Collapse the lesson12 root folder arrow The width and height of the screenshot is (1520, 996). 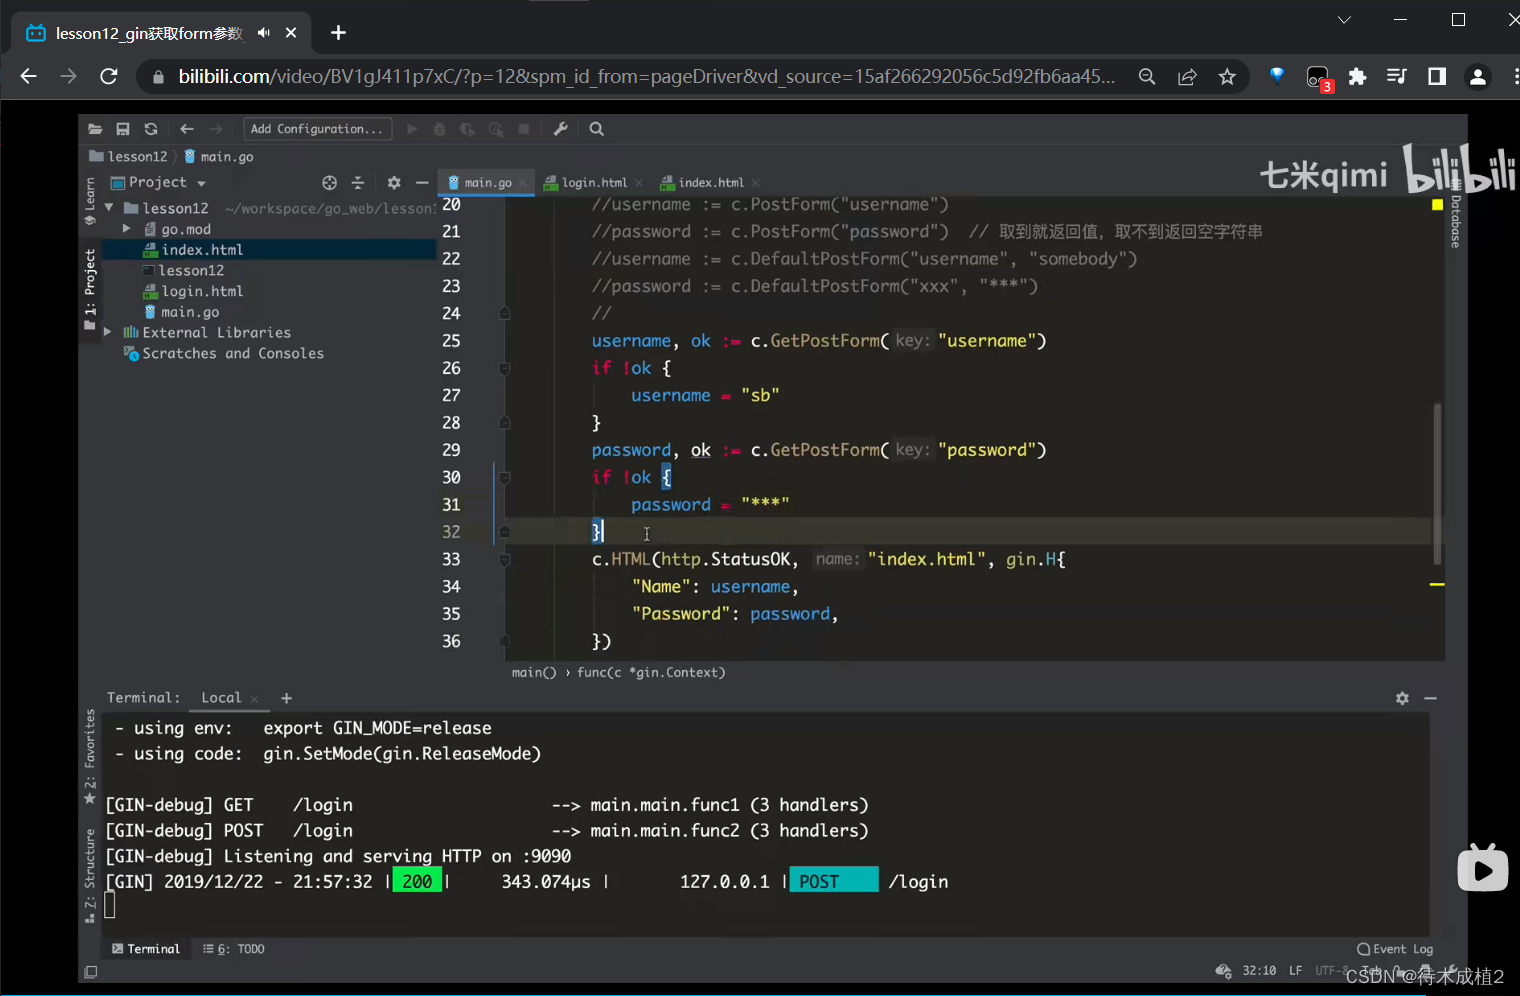pyautogui.click(x=109, y=208)
